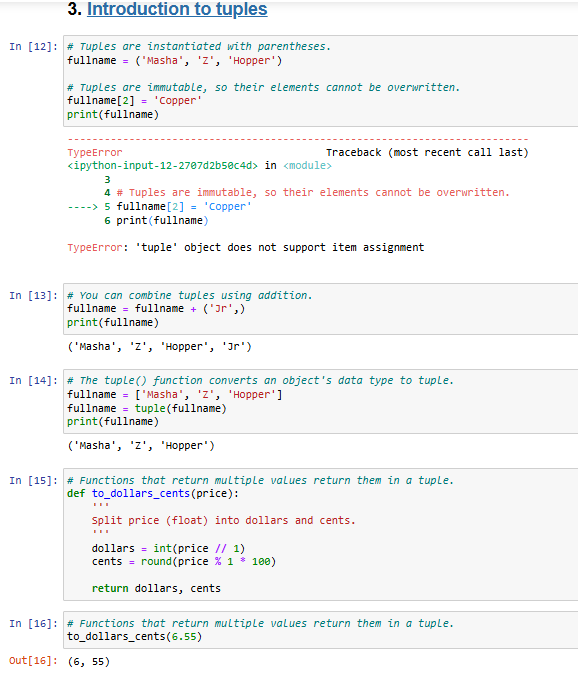Click the fullname + ('Jr',) code line
The width and height of the screenshot is (578, 677).
coord(156,309)
